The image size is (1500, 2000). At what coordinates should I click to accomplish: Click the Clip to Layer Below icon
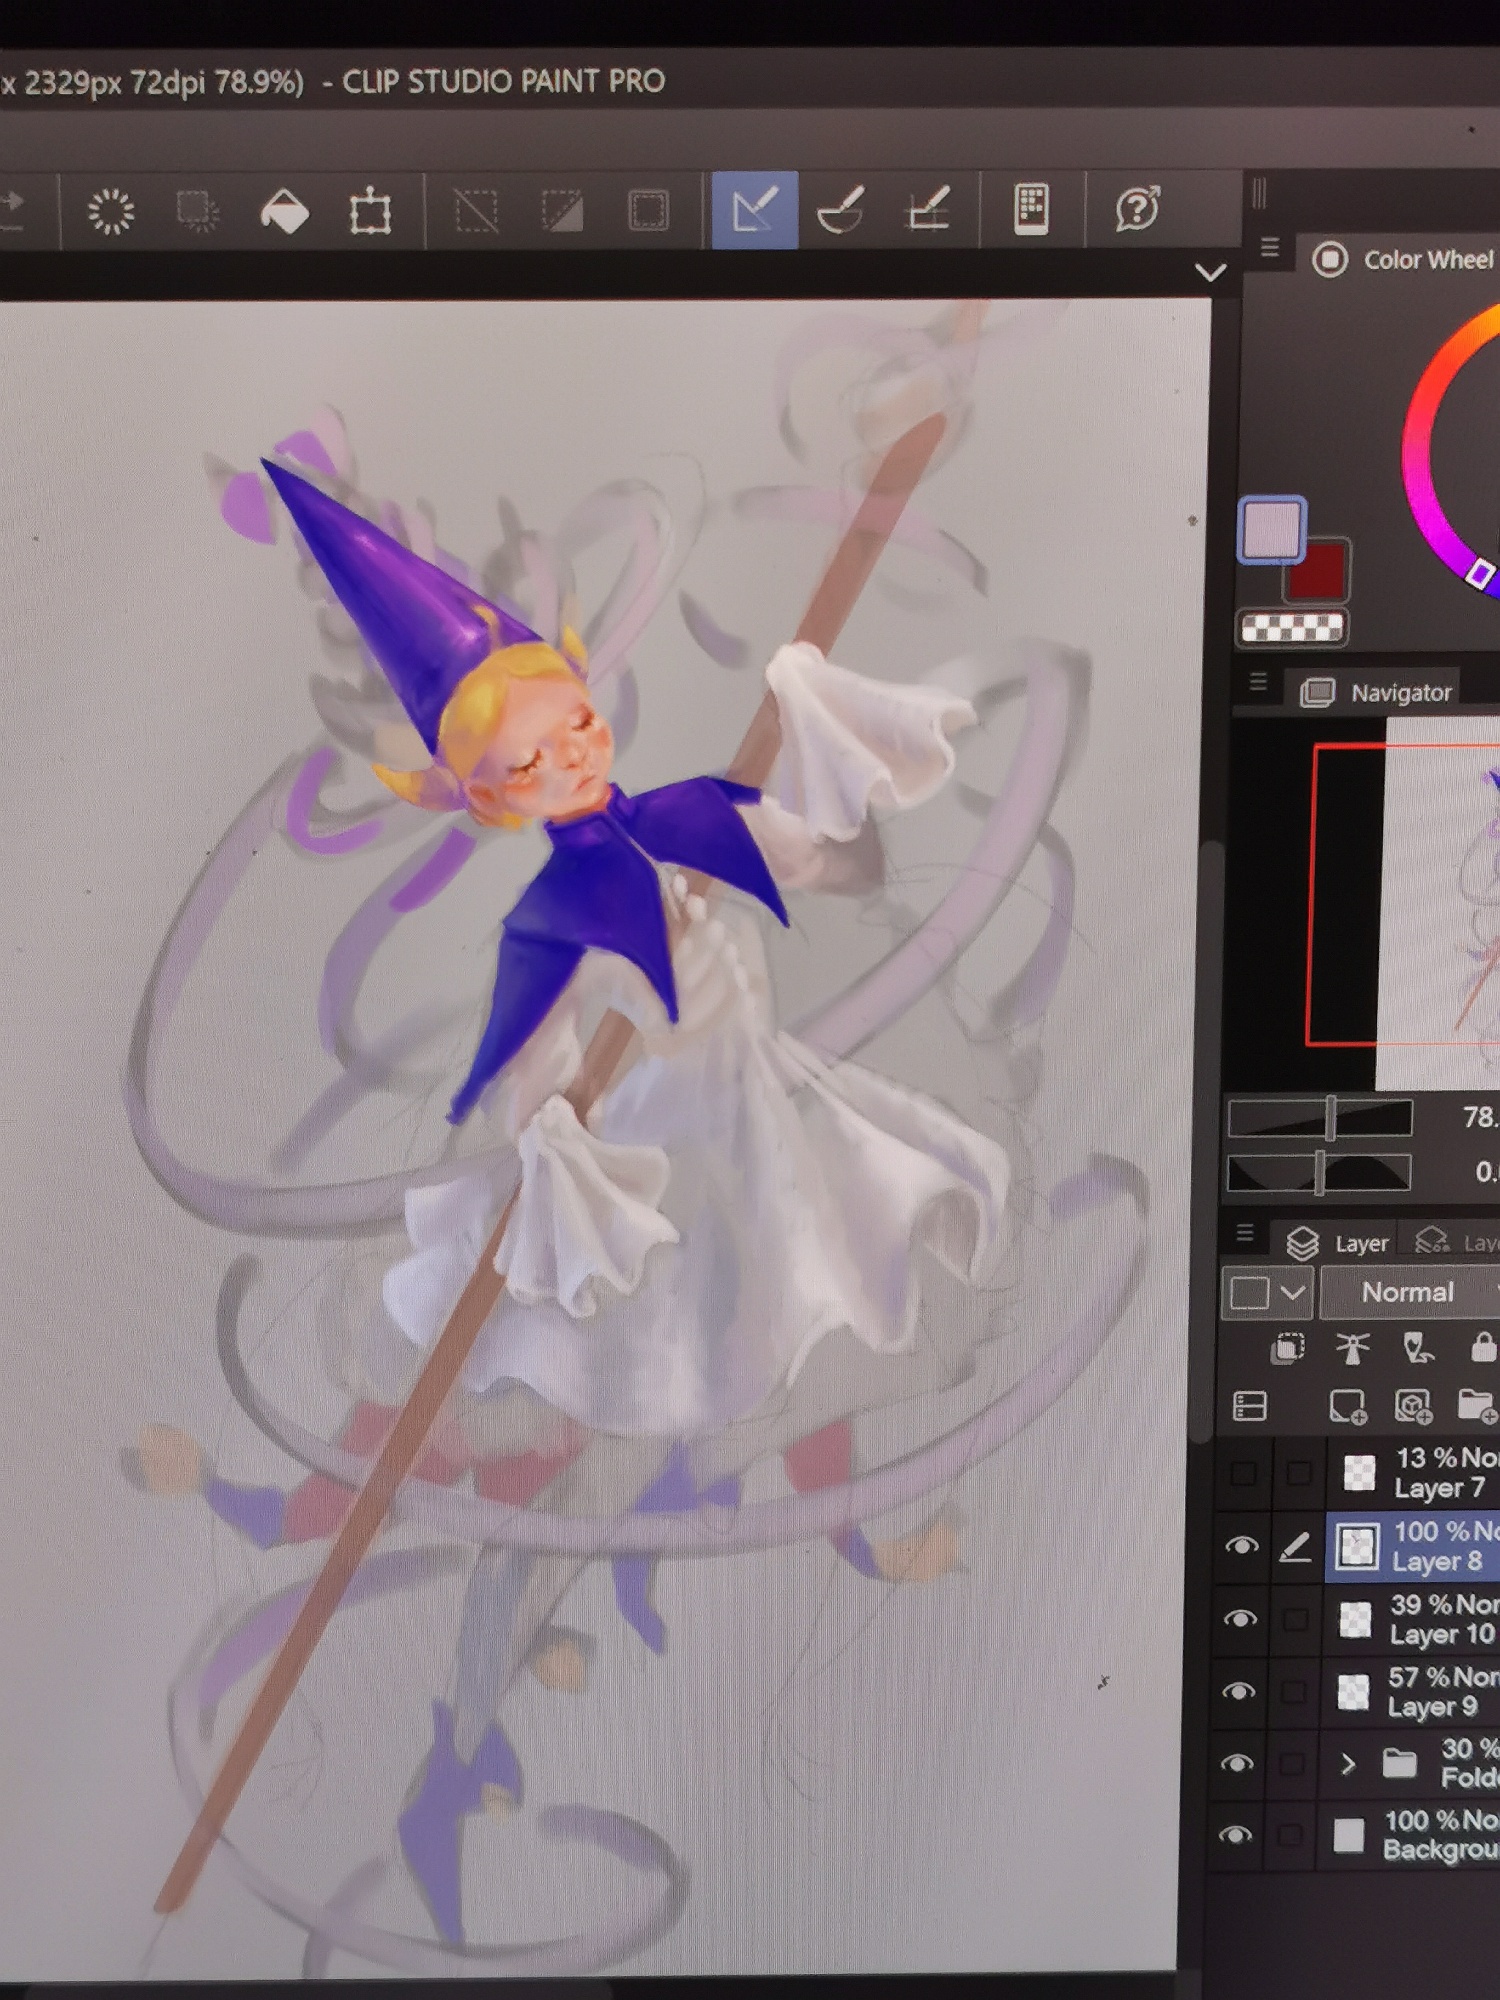(1287, 1349)
